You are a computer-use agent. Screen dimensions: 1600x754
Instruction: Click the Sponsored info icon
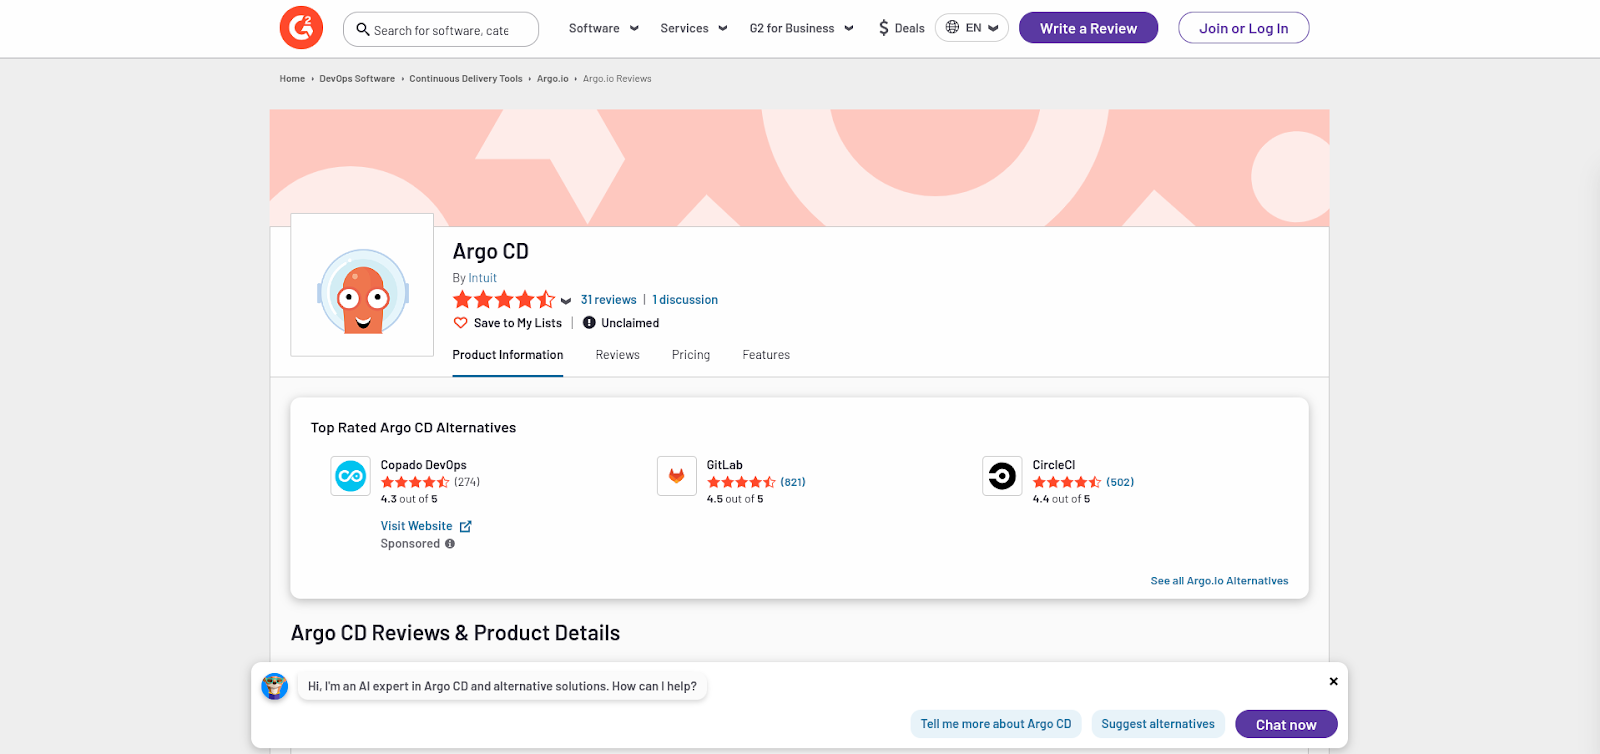tap(450, 544)
